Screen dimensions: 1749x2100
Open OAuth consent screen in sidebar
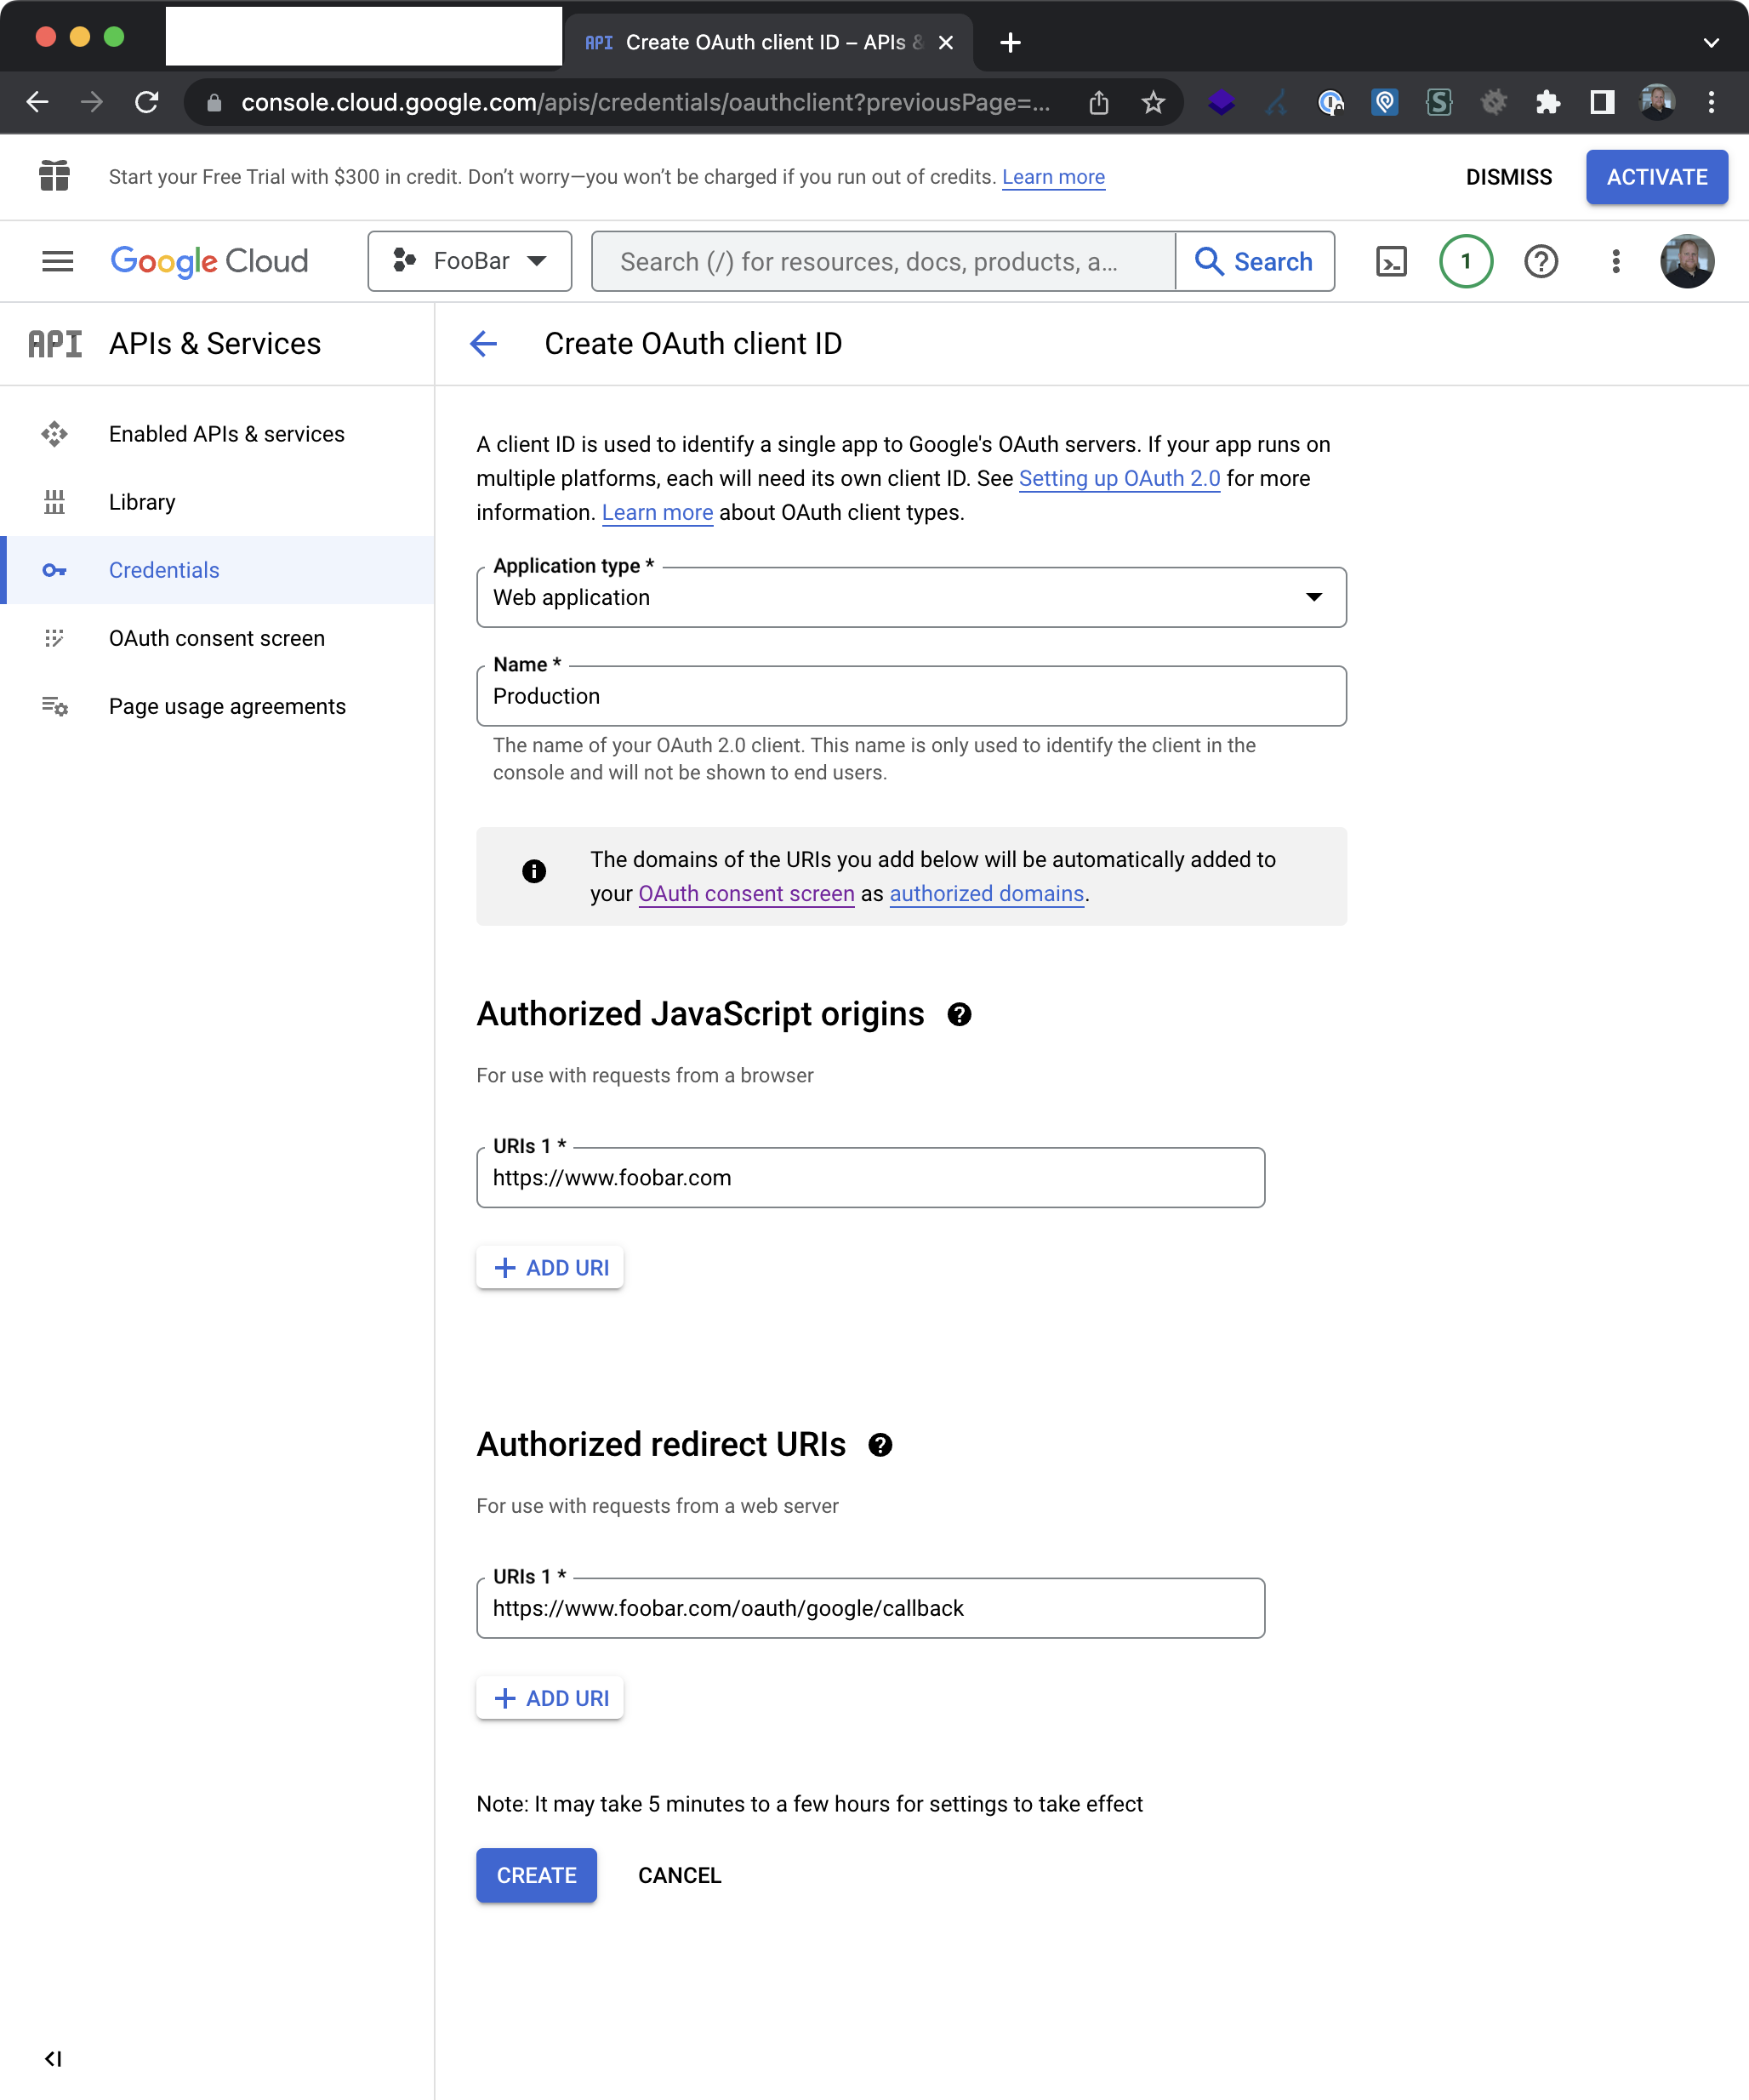click(216, 638)
